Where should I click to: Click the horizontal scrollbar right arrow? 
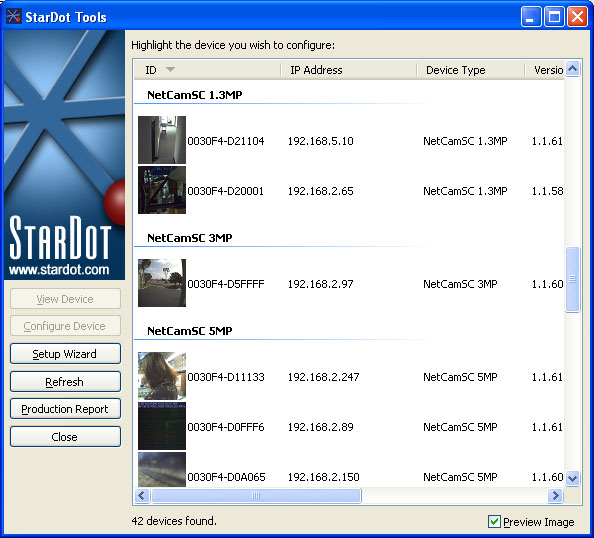point(556,495)
